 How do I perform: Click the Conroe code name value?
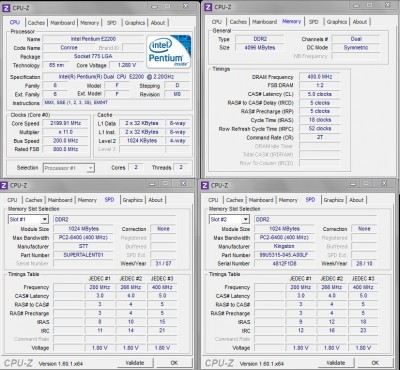tap(69, 48)
